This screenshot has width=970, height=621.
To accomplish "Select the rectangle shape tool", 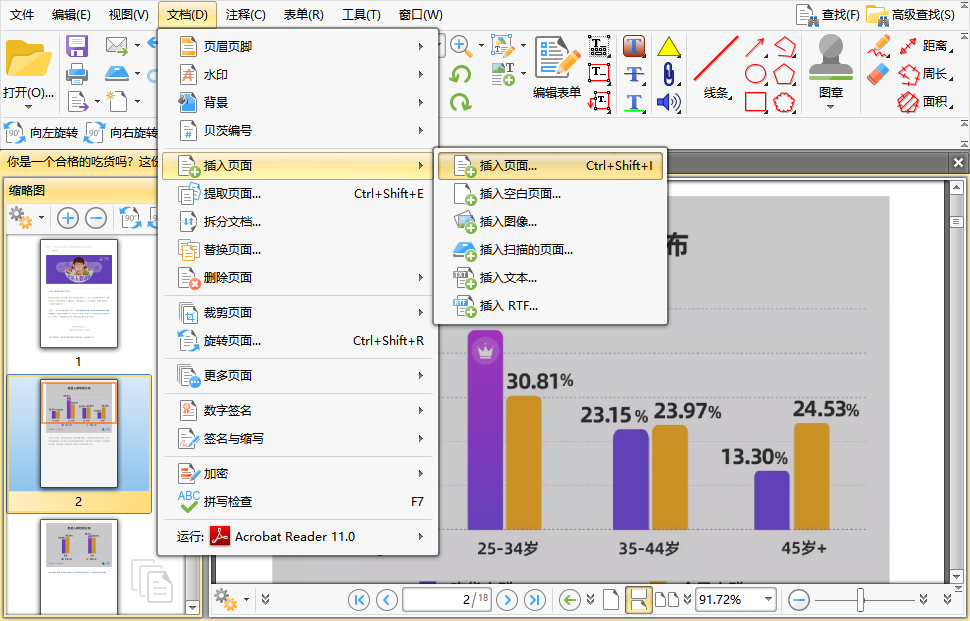I will point(755,101).
